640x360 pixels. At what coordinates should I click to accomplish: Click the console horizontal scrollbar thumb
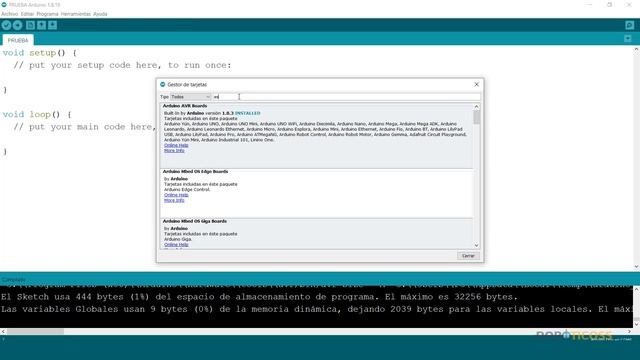(x=35, y=331)
